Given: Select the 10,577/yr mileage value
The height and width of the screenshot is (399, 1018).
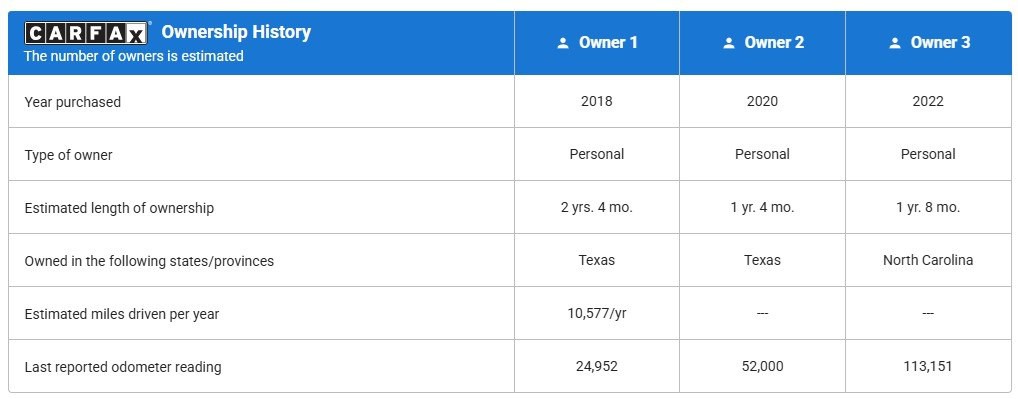Looking at the screenshot, I should 597,314.
